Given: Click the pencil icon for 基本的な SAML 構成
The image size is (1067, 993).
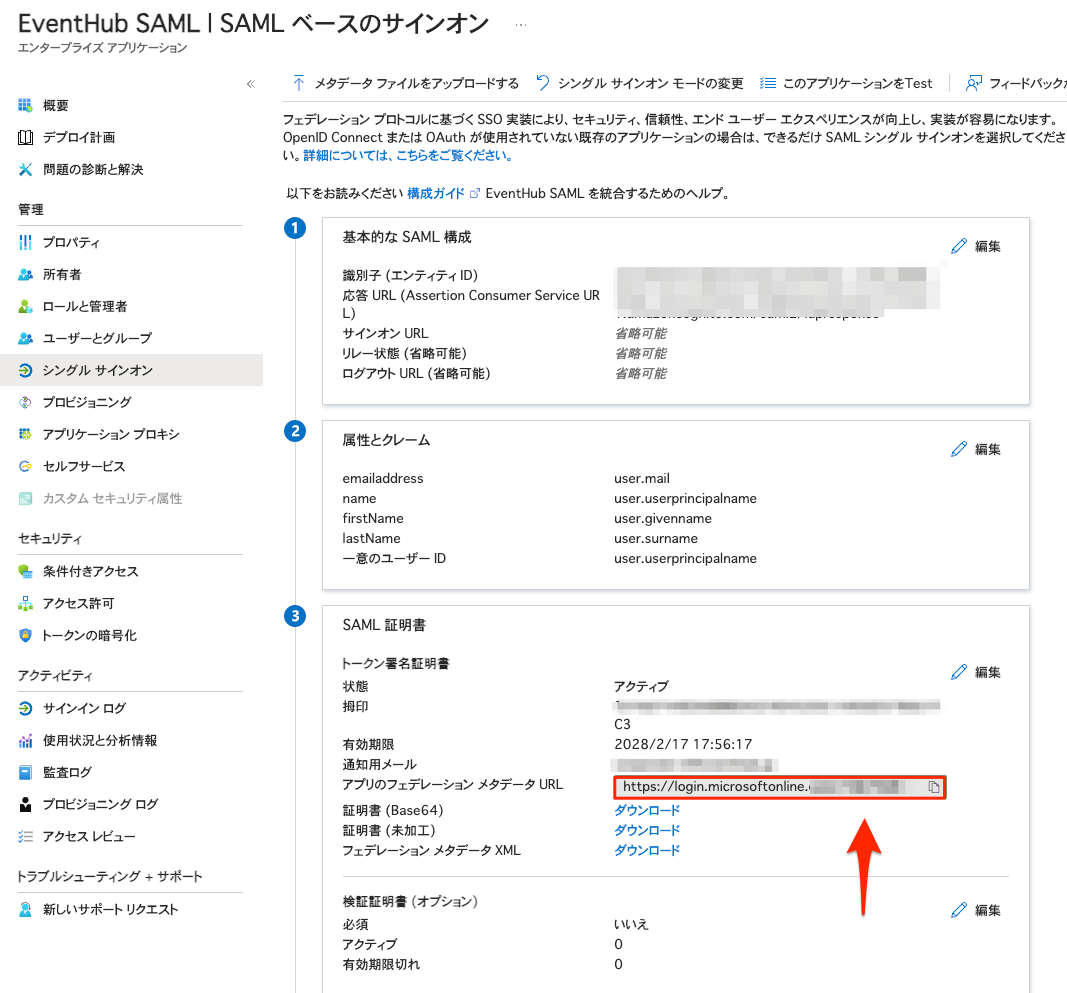Looking at the screenshot, I should point(959,246).
